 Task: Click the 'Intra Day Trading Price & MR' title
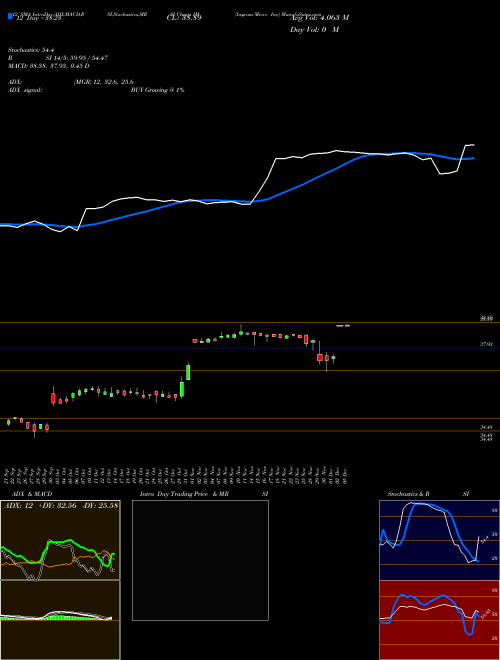tap(185, 494)
